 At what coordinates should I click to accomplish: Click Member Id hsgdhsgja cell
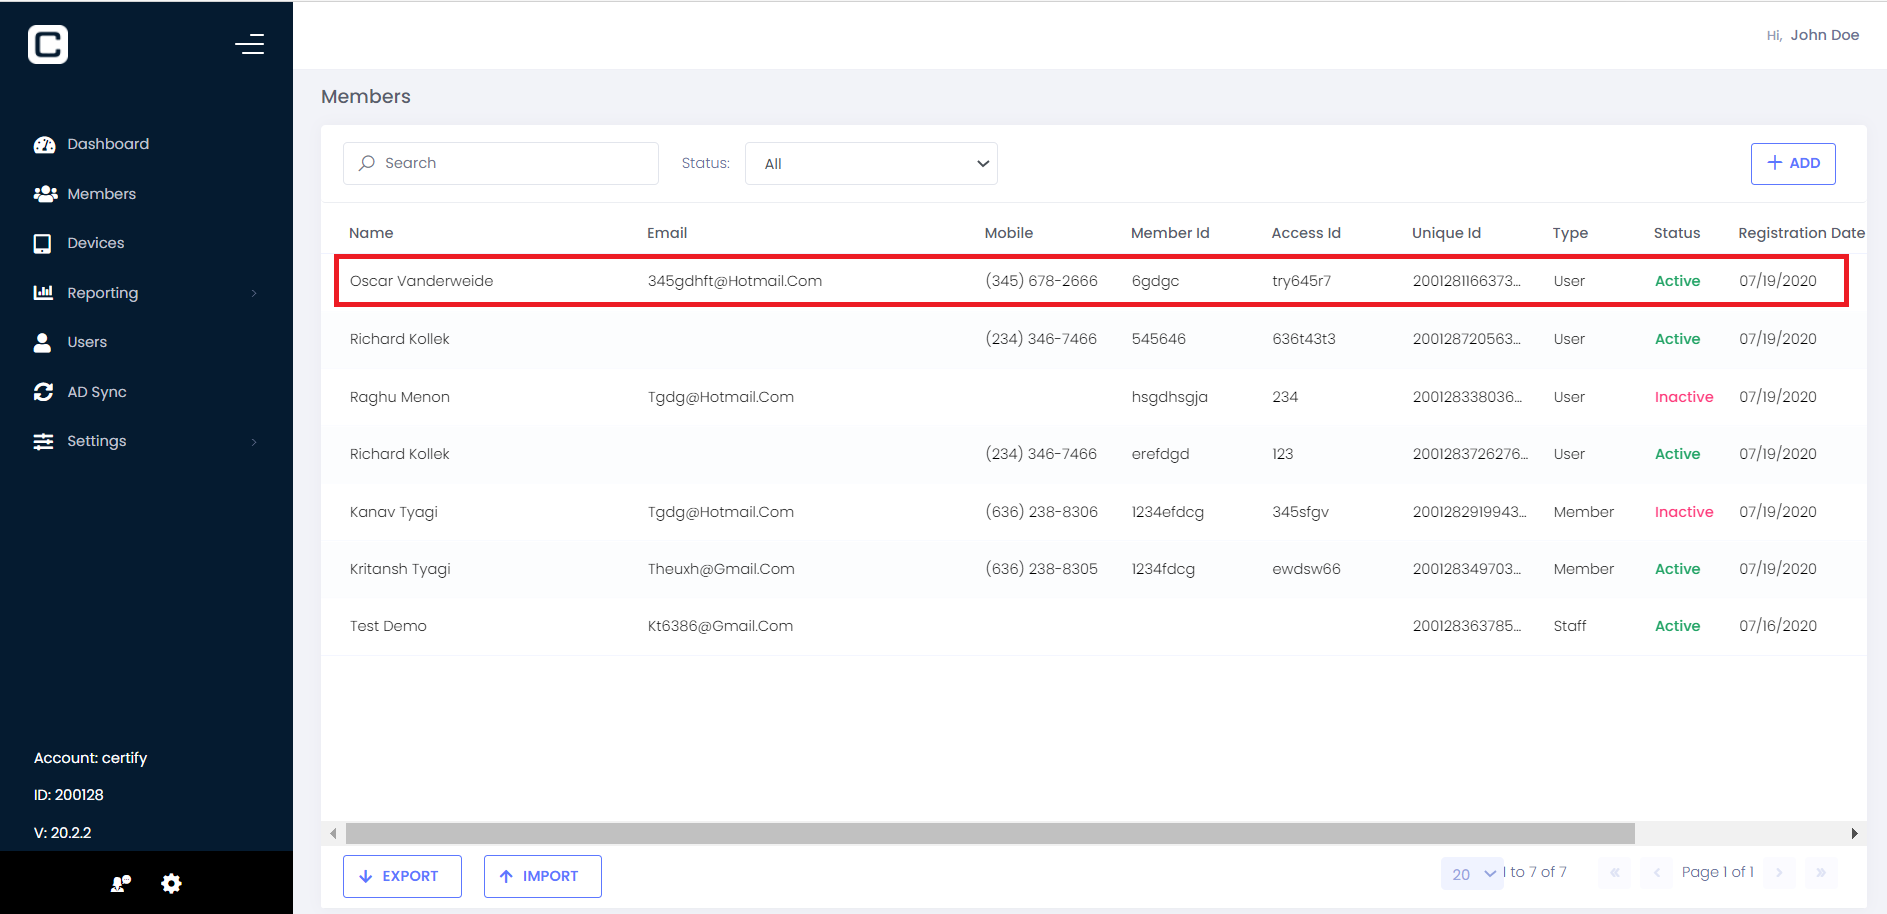click(x=1170, y=397)
